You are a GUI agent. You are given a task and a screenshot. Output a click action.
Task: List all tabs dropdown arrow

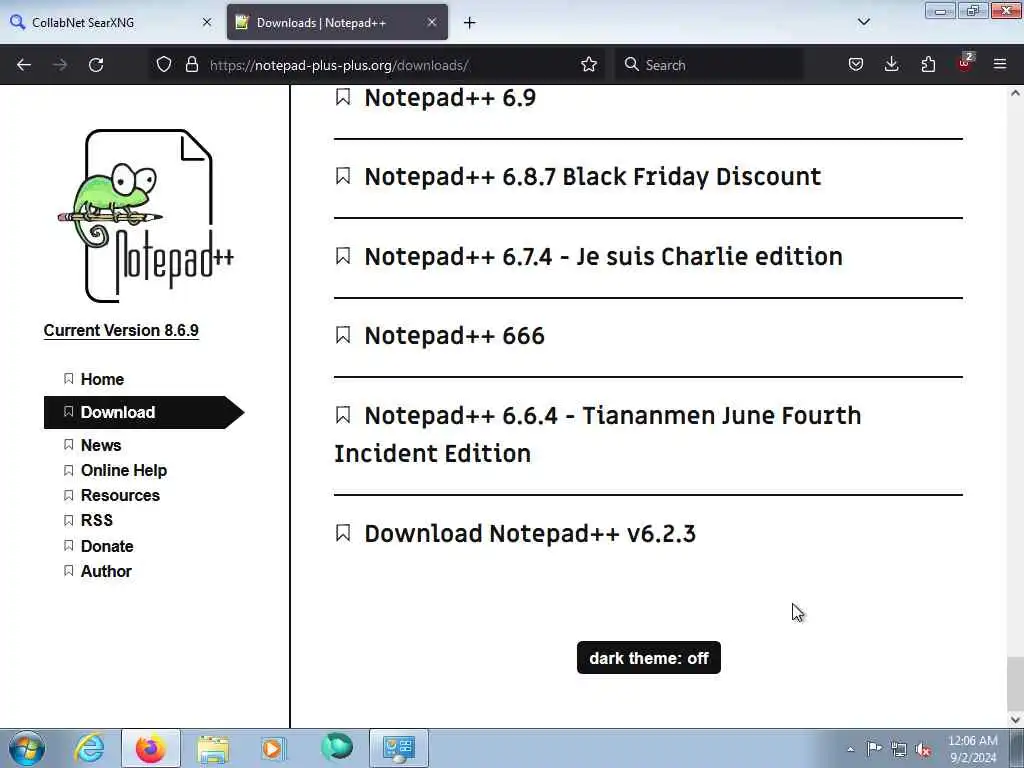click(x=863, y=22)
